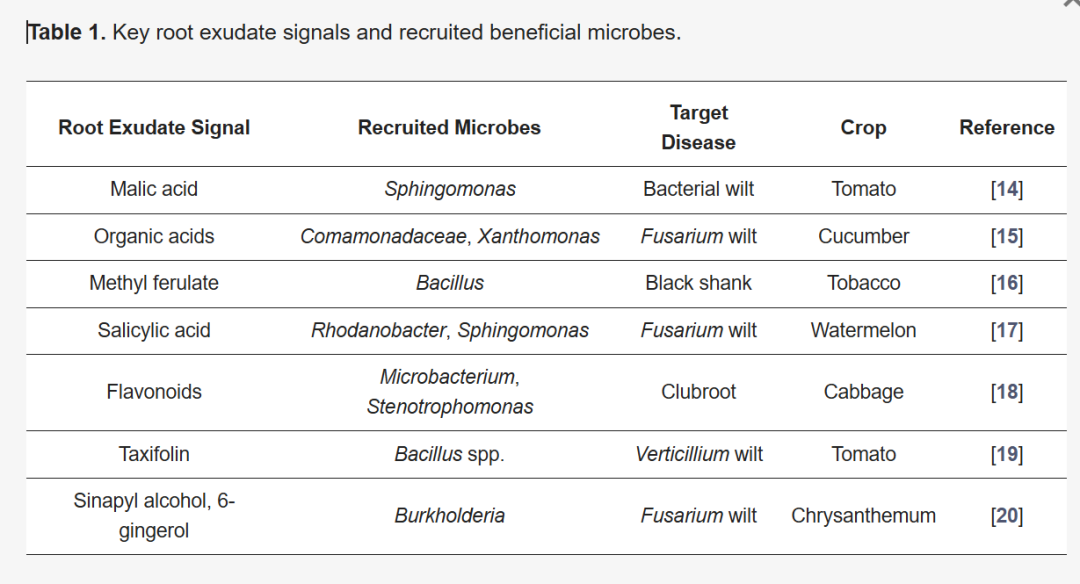Viewport: 1080px width, 584px height.
Task: Click the Methyl ferulate cell
Action: click(154, 283)
